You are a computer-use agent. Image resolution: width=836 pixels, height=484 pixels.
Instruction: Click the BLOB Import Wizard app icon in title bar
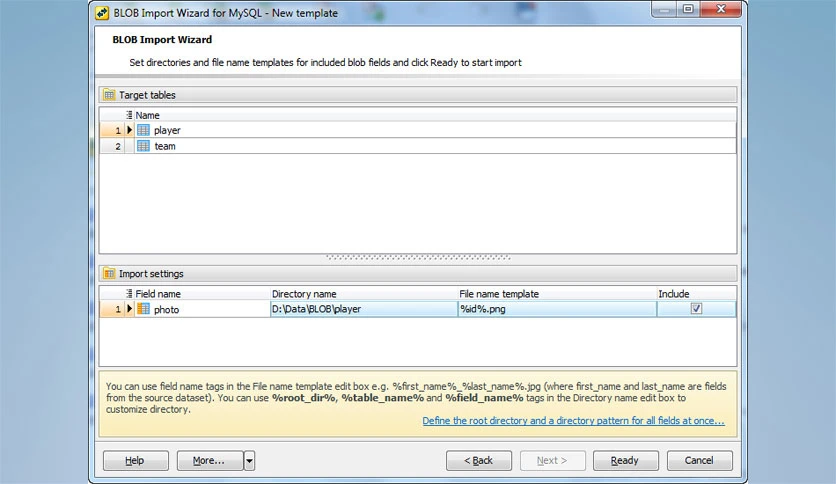(x=102, y=13)
